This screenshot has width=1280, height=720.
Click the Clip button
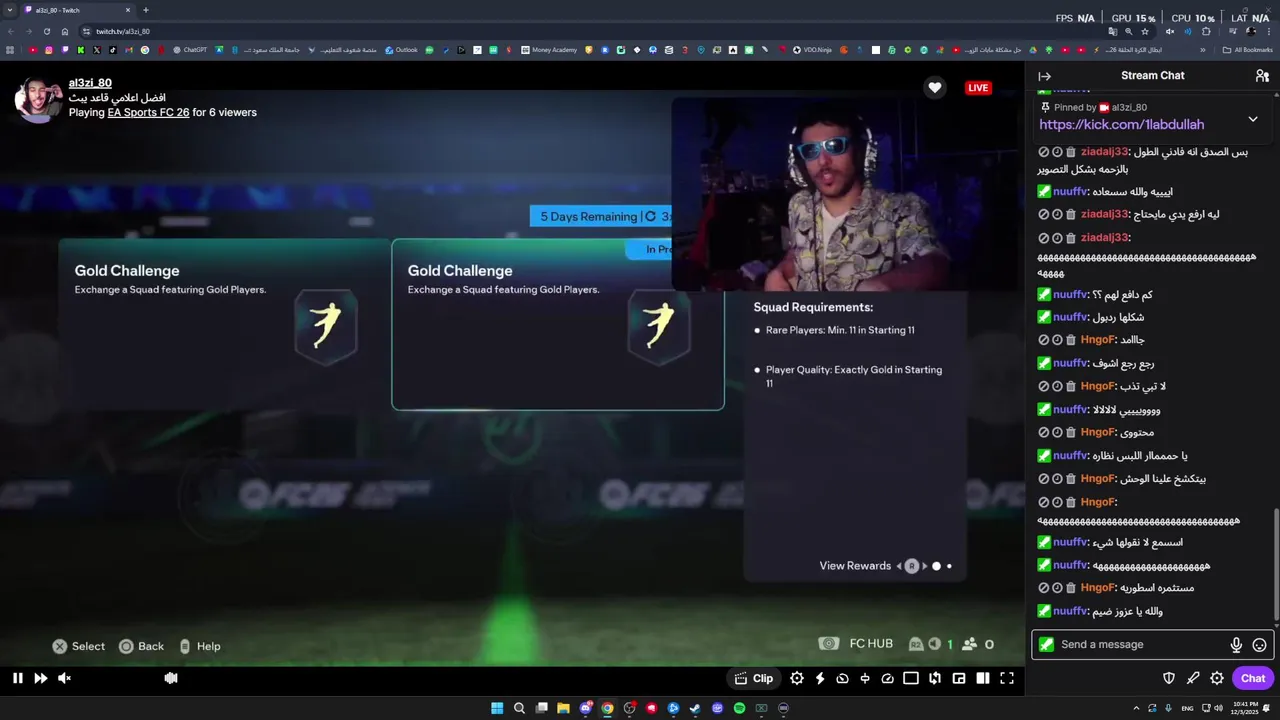754,678
